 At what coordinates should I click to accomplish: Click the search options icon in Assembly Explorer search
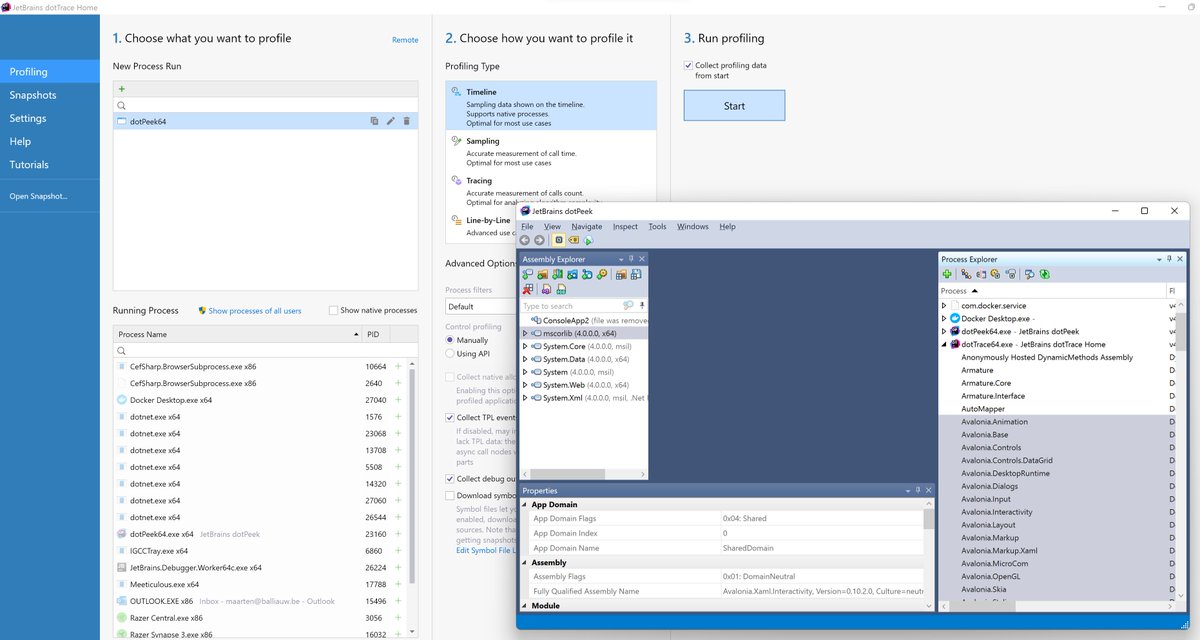(x=628, y=306)
